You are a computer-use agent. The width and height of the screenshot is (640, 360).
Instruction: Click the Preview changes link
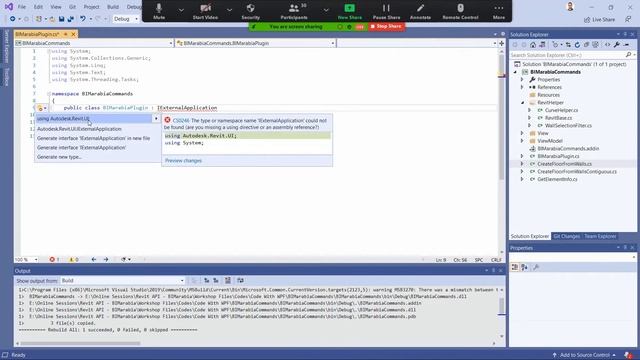183,160
